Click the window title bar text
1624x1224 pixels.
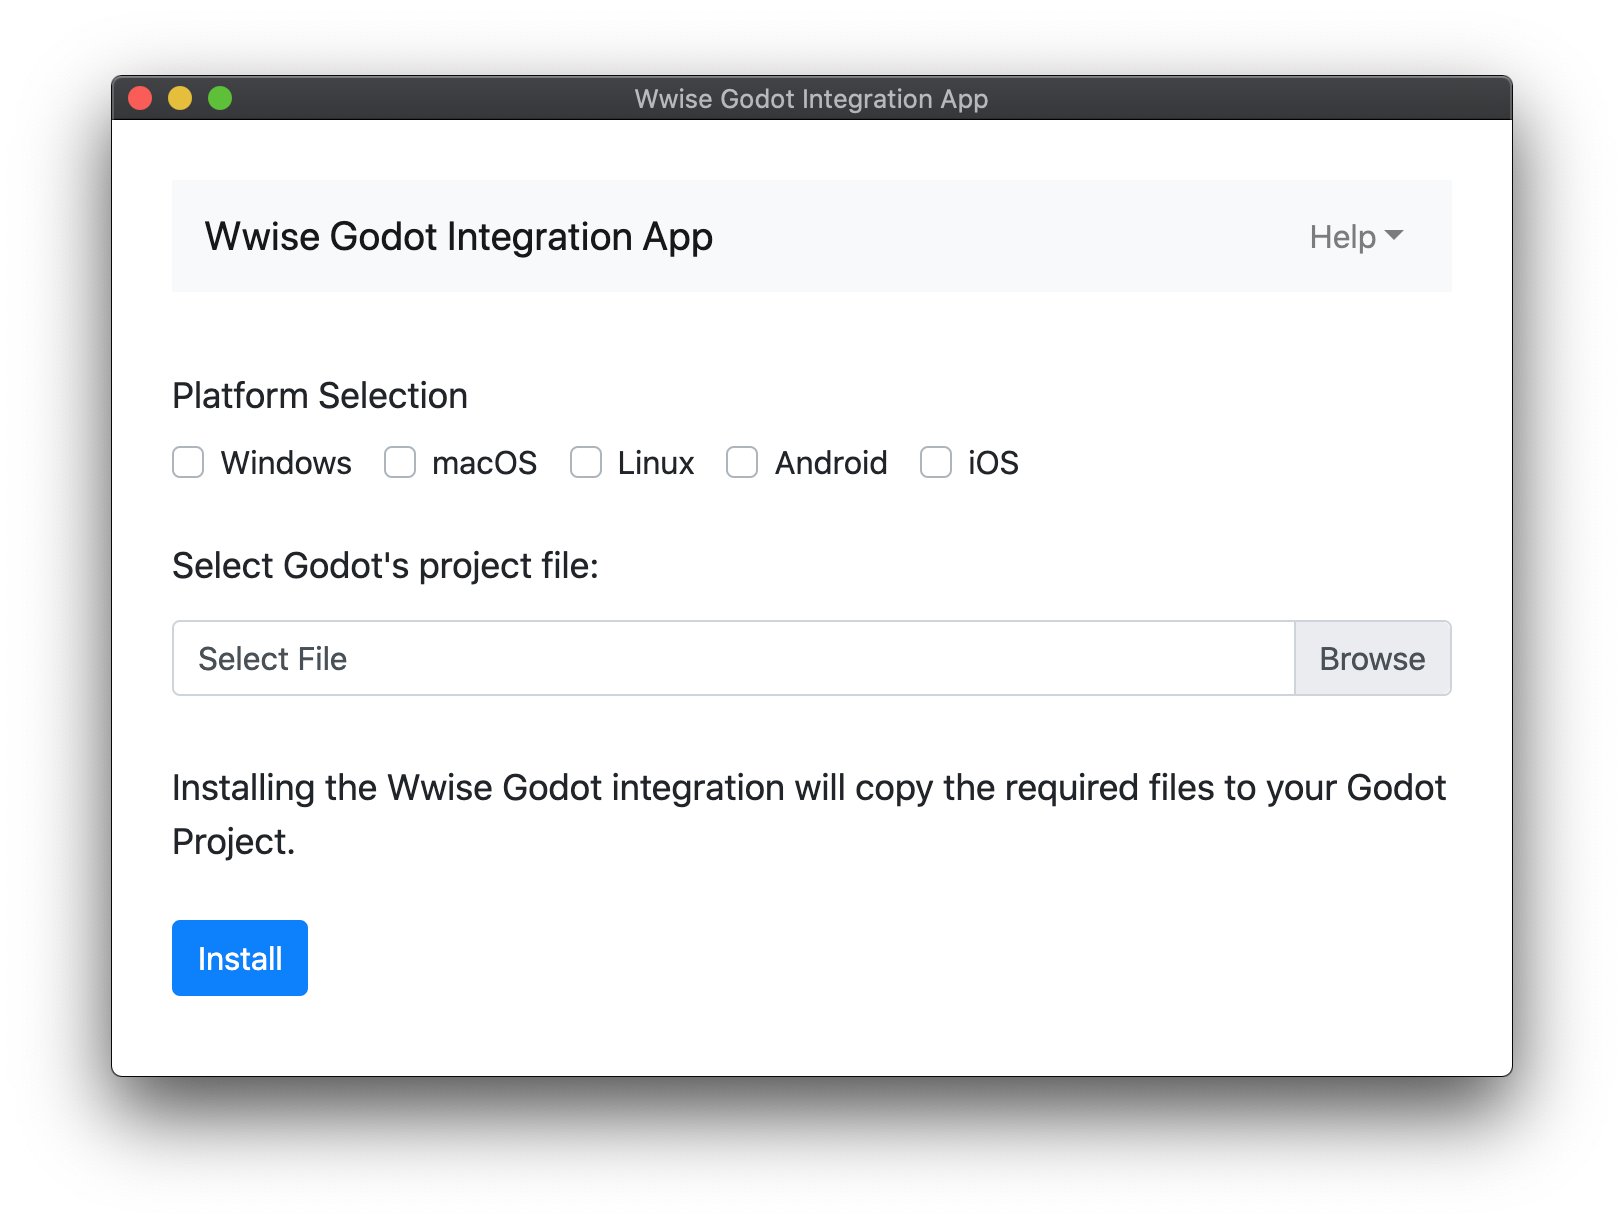point(811,99)
